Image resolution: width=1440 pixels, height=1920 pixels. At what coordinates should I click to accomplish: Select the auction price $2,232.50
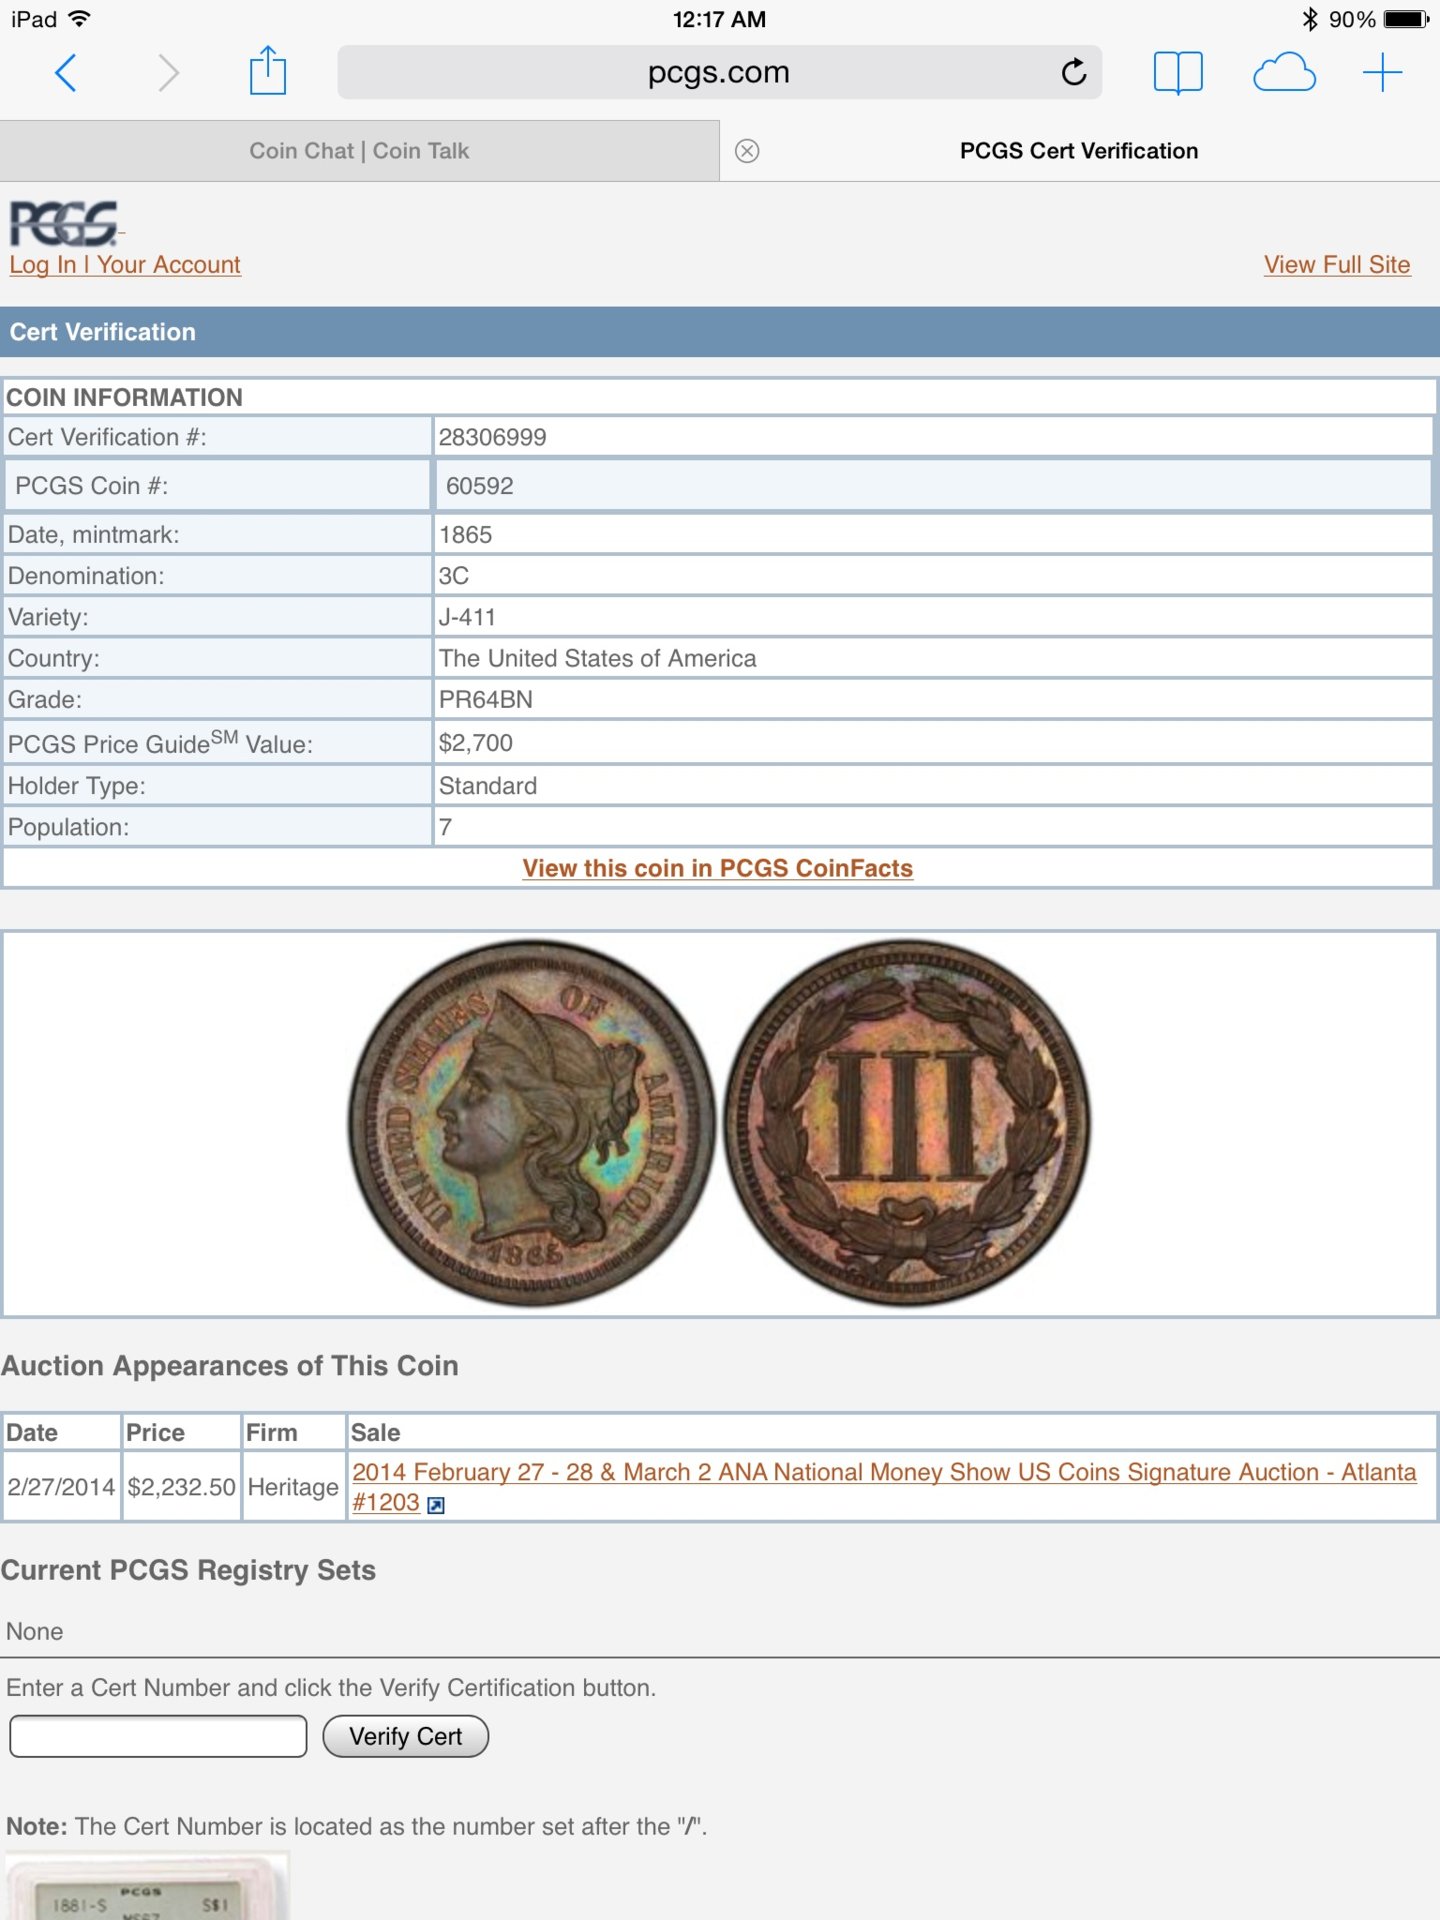[x=182, y=1487]
